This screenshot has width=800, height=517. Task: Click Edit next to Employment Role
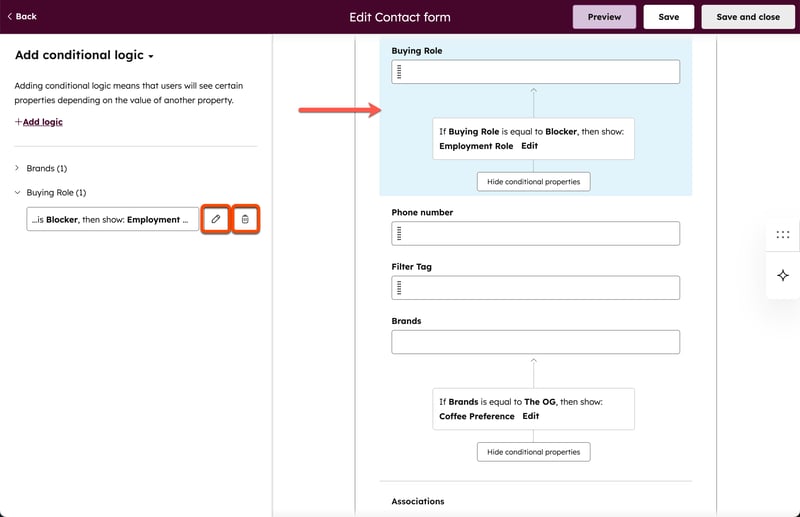click(529, 146)
